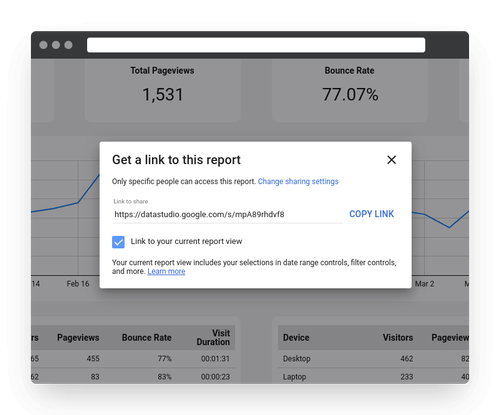500x415 pixels.
Task: Click the pageviews cell showing 83
Action: pos(95,377)
